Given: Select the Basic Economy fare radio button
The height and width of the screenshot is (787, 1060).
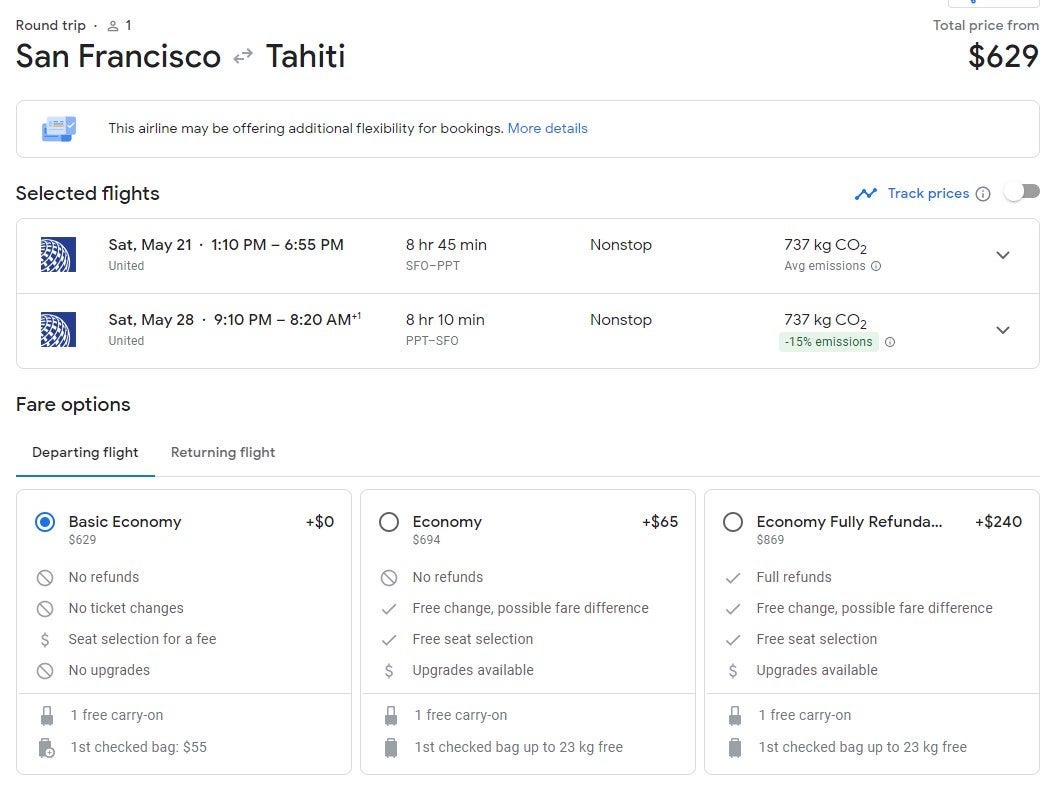Looking at the screenshot, I should 45,522.
